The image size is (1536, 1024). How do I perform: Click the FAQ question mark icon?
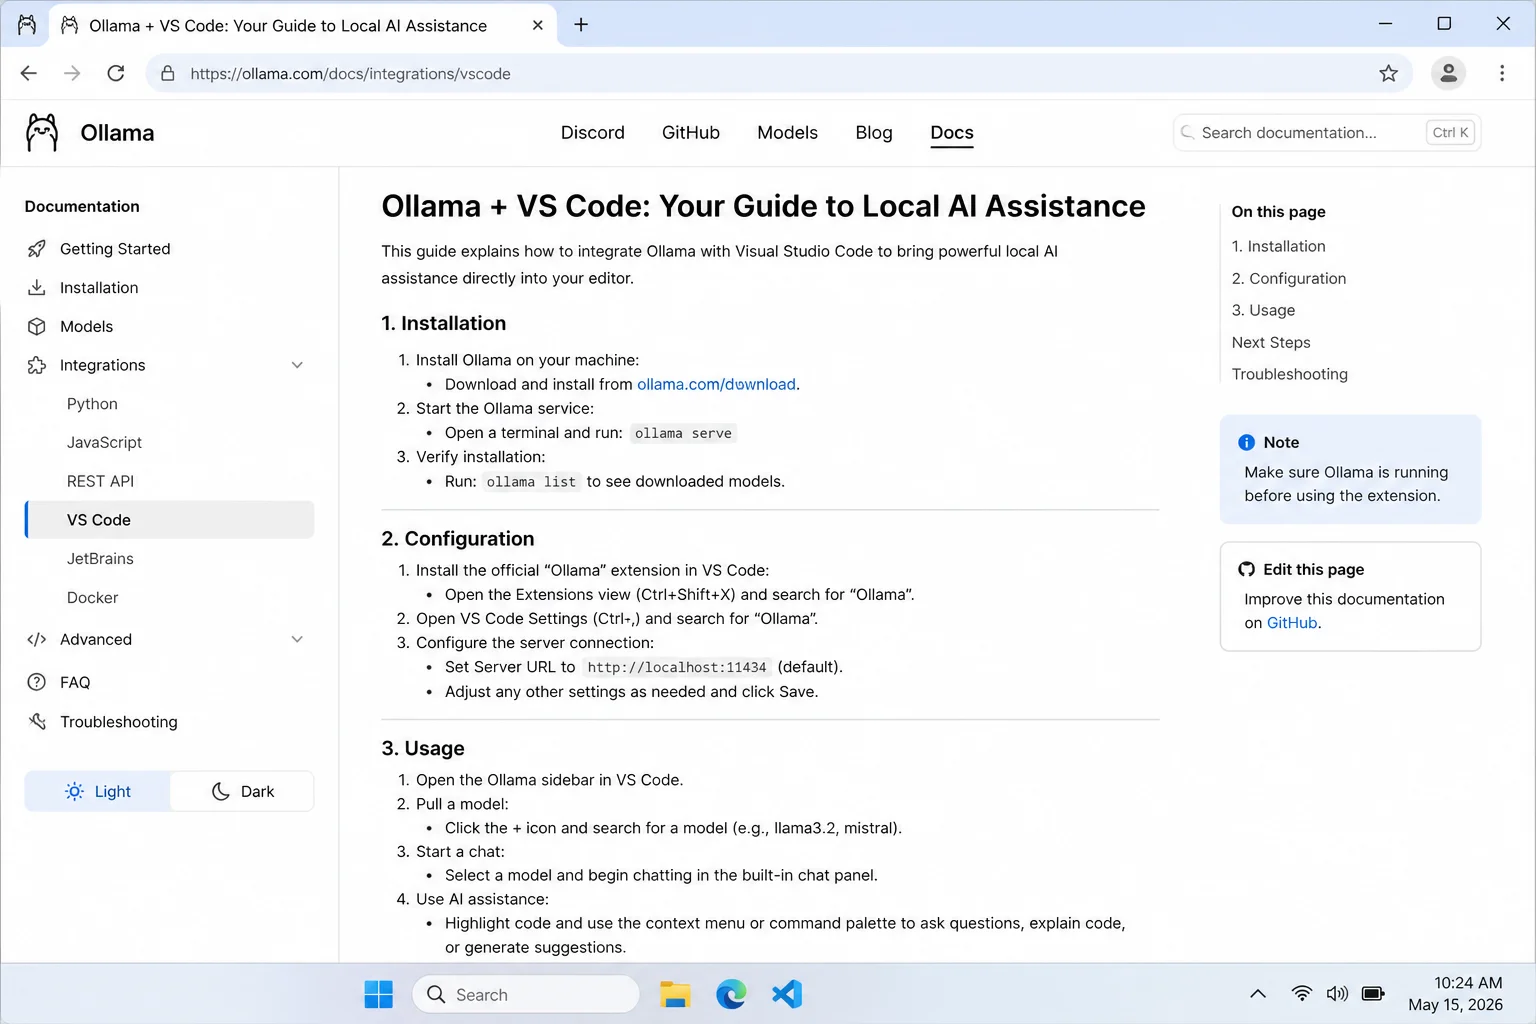tap(37, 682)
